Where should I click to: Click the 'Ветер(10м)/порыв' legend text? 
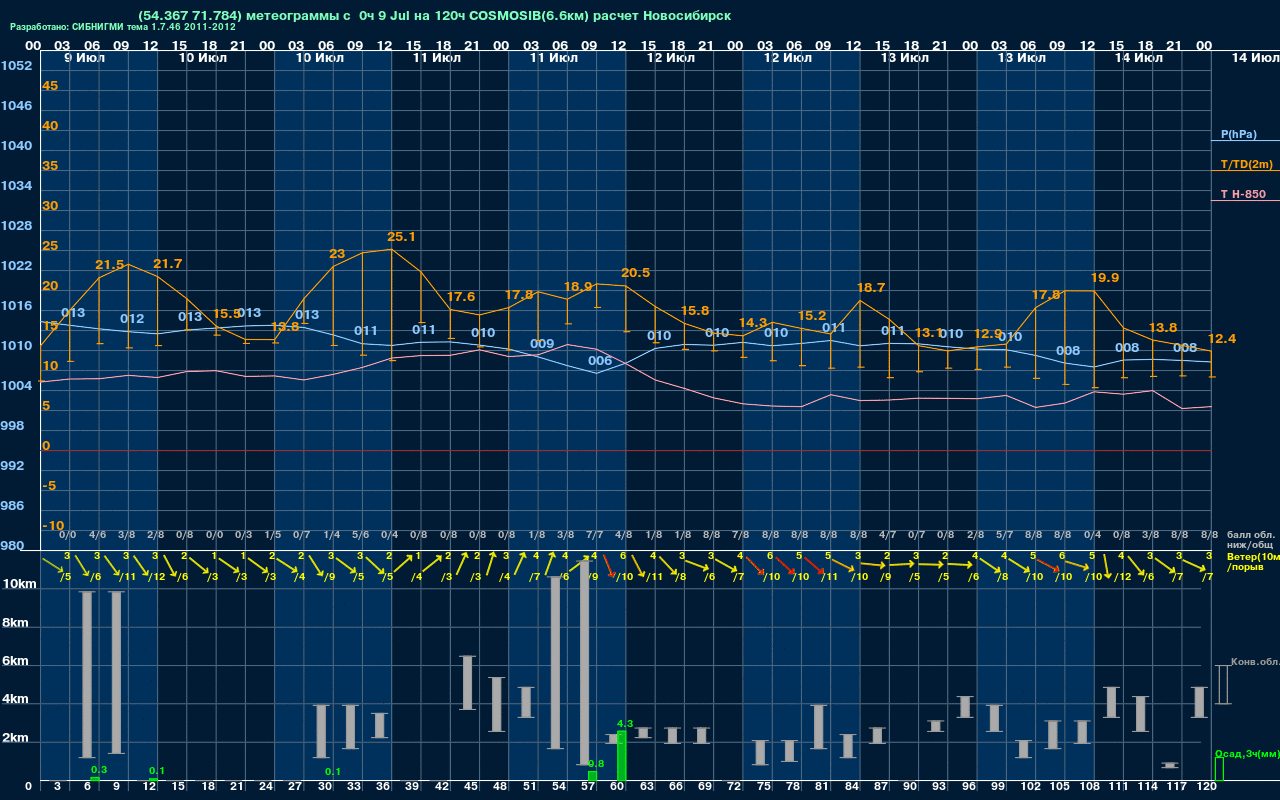1253,561
